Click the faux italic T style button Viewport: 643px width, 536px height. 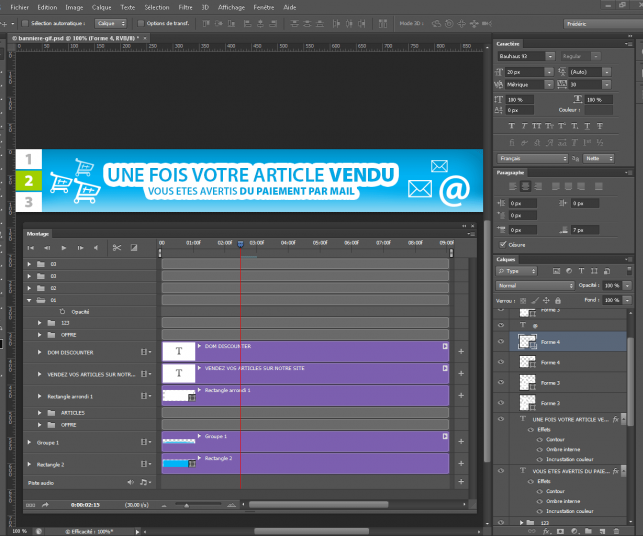[x=524, y=126]
